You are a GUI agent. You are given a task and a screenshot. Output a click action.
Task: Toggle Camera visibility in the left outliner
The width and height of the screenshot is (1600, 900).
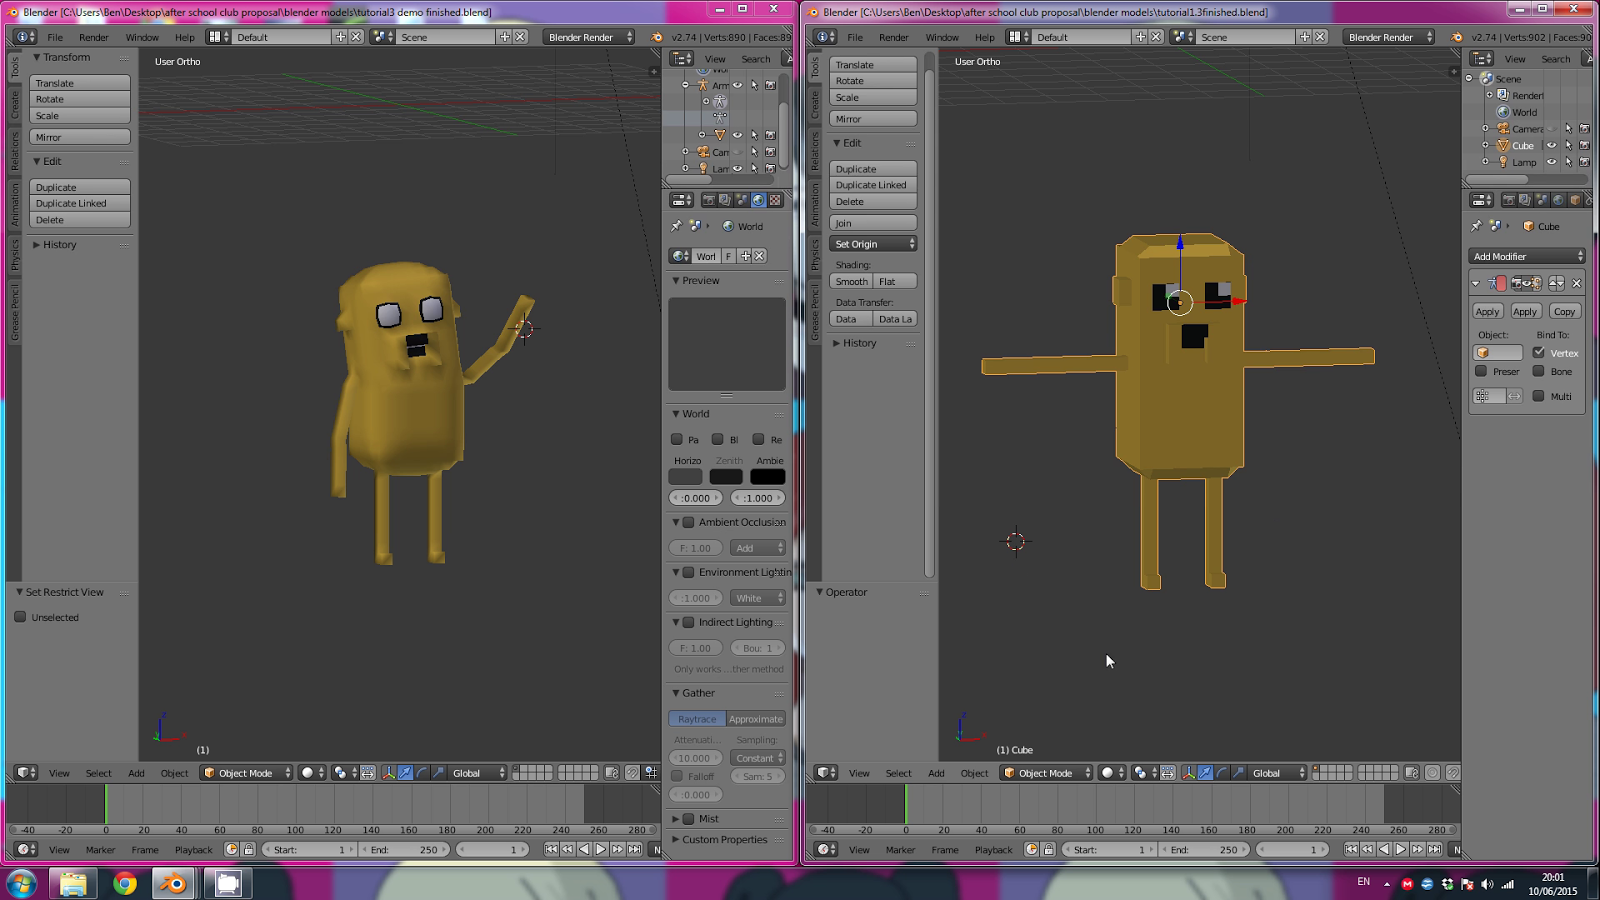coord(738,152)
